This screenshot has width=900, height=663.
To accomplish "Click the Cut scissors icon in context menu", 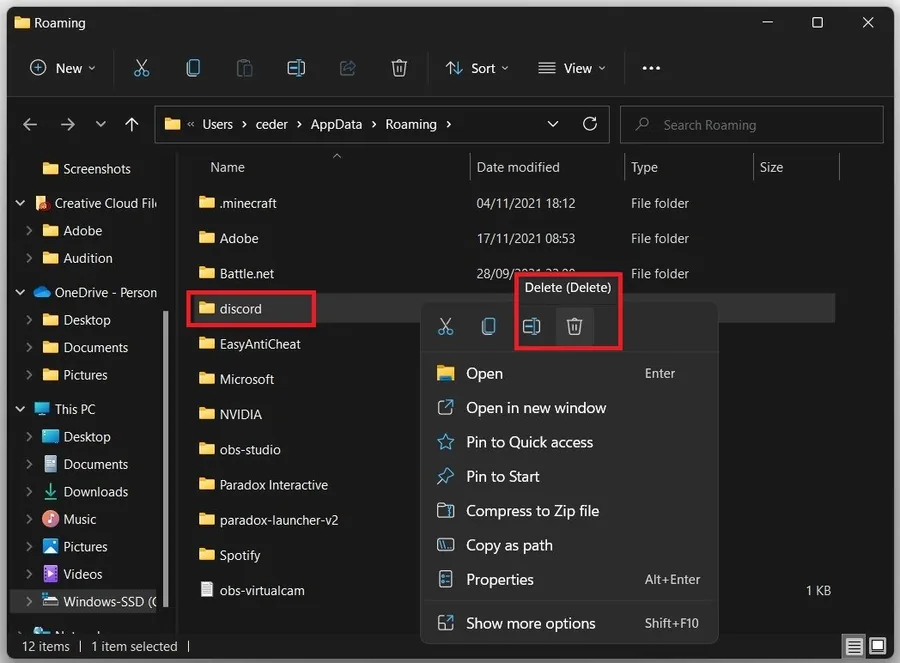I will (445, 327).
